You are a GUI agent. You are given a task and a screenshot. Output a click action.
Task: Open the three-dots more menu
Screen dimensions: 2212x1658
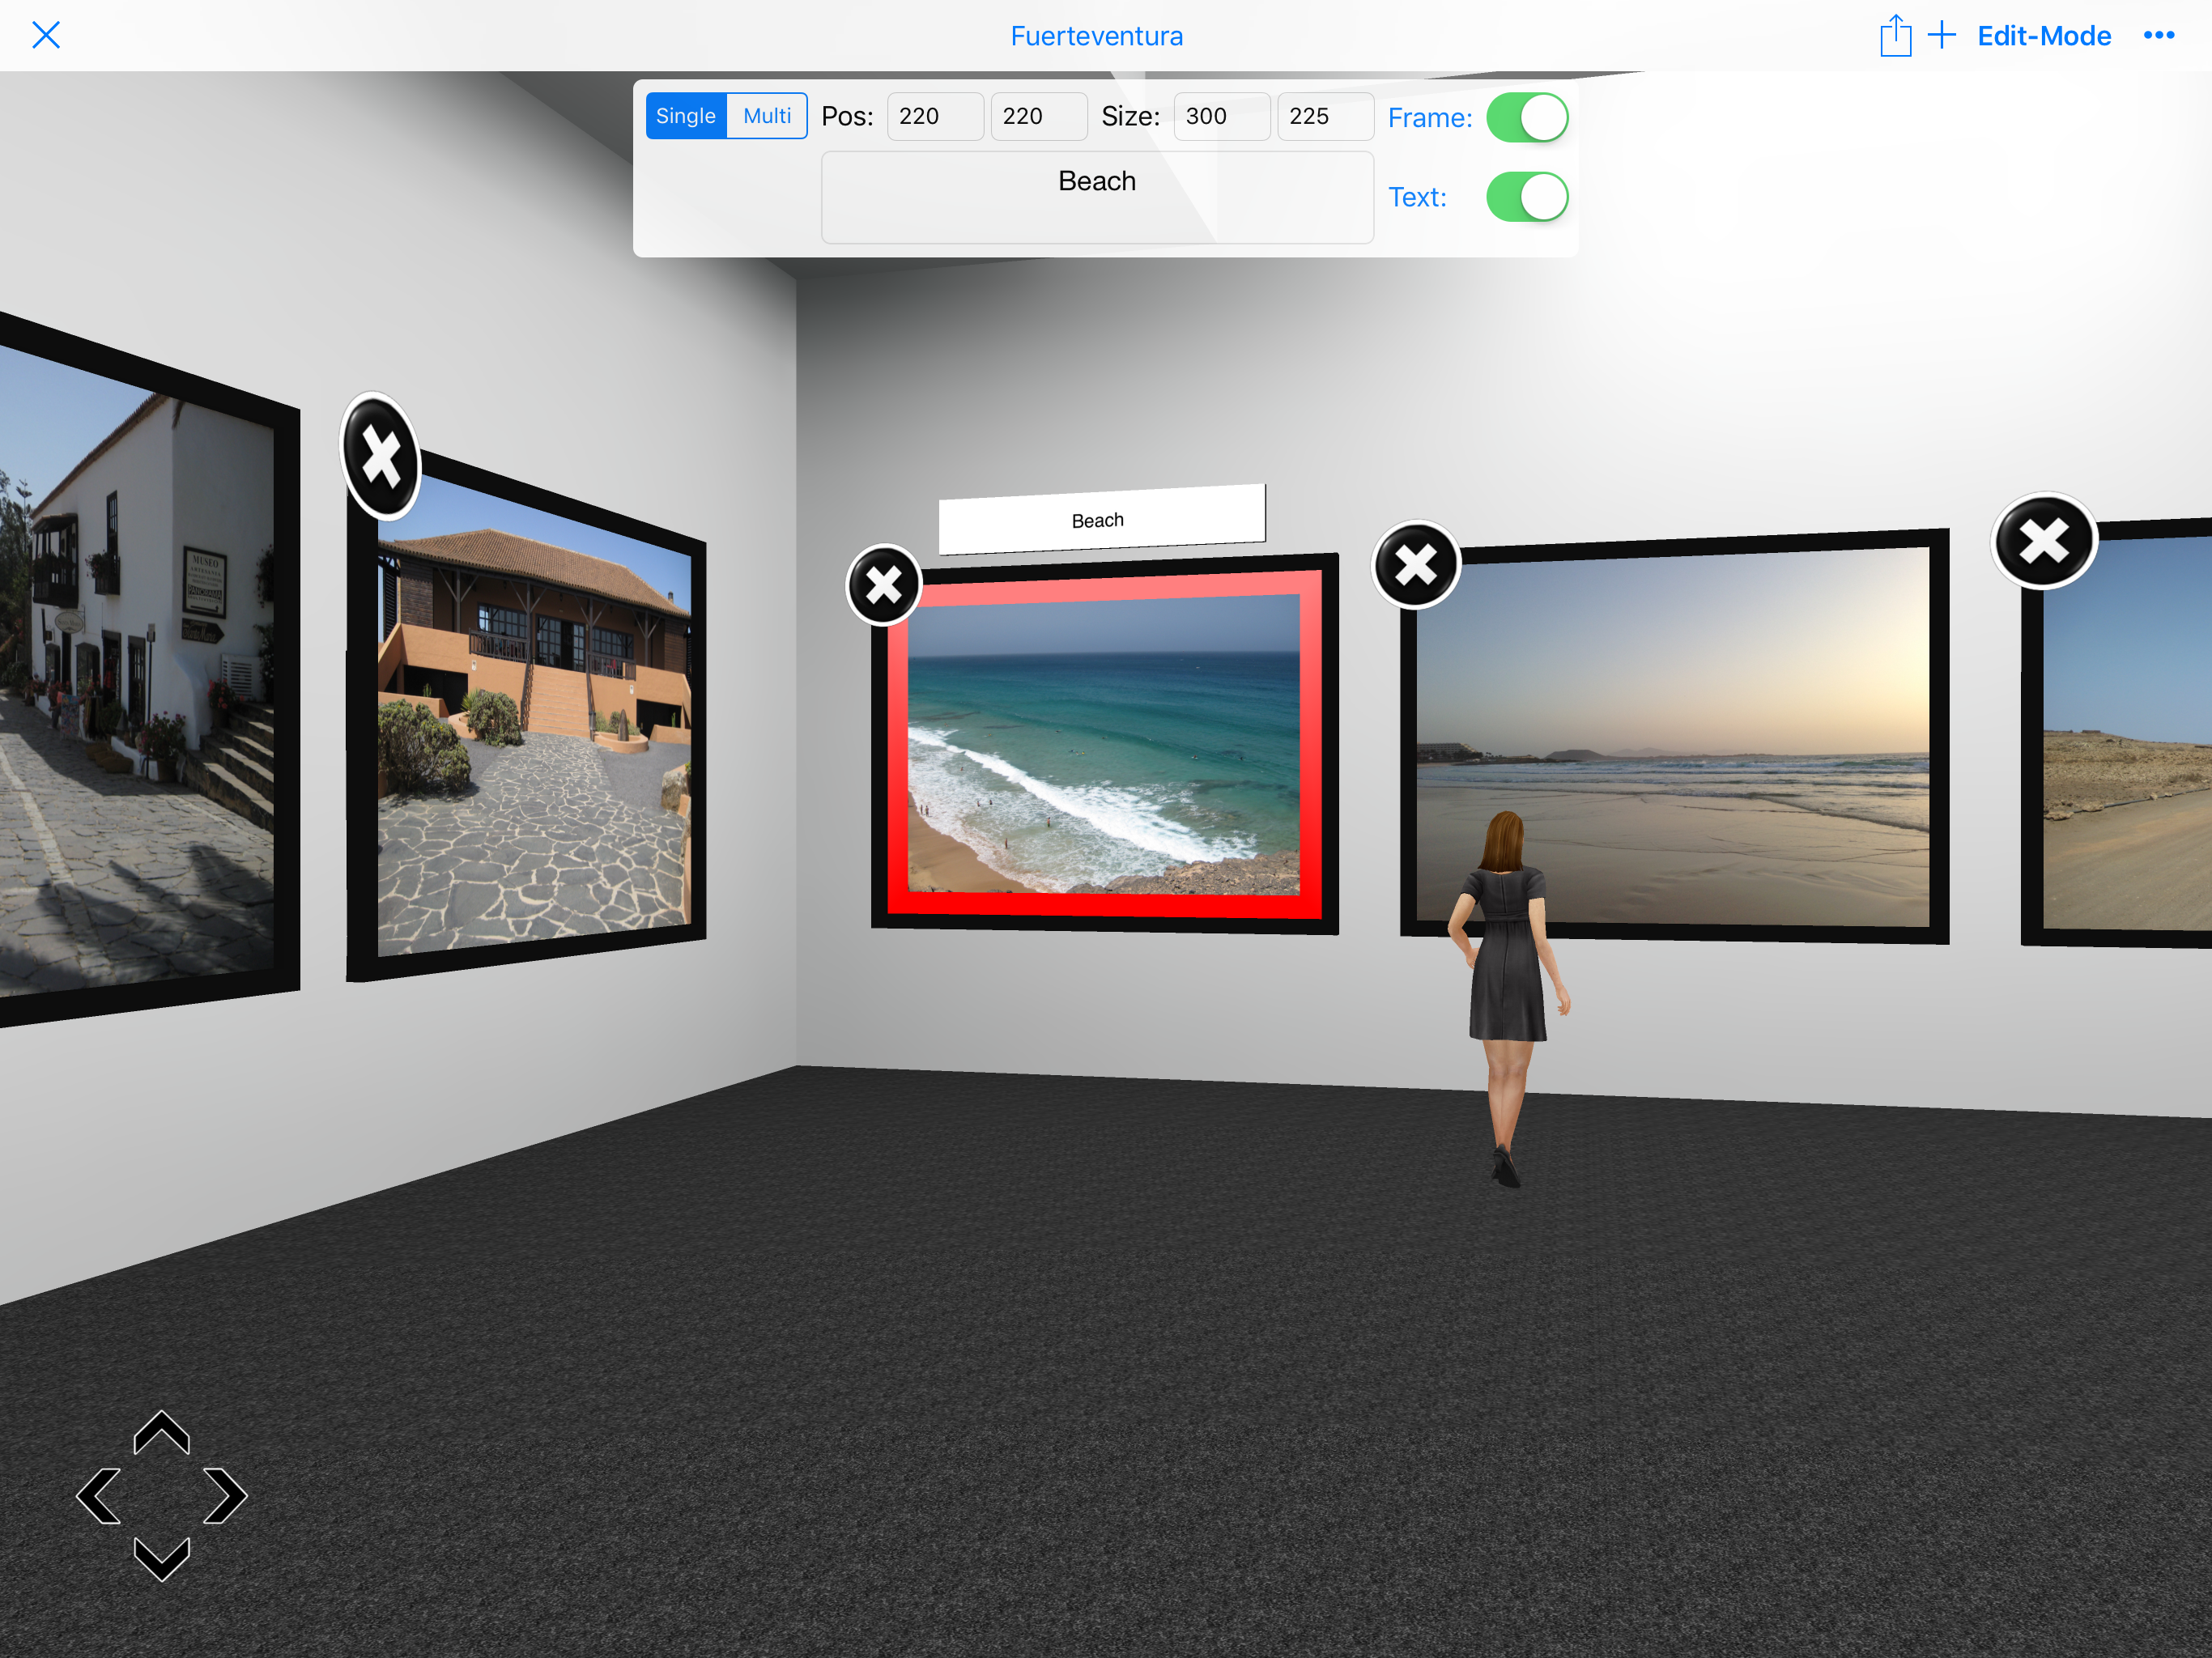(2158, 36)
